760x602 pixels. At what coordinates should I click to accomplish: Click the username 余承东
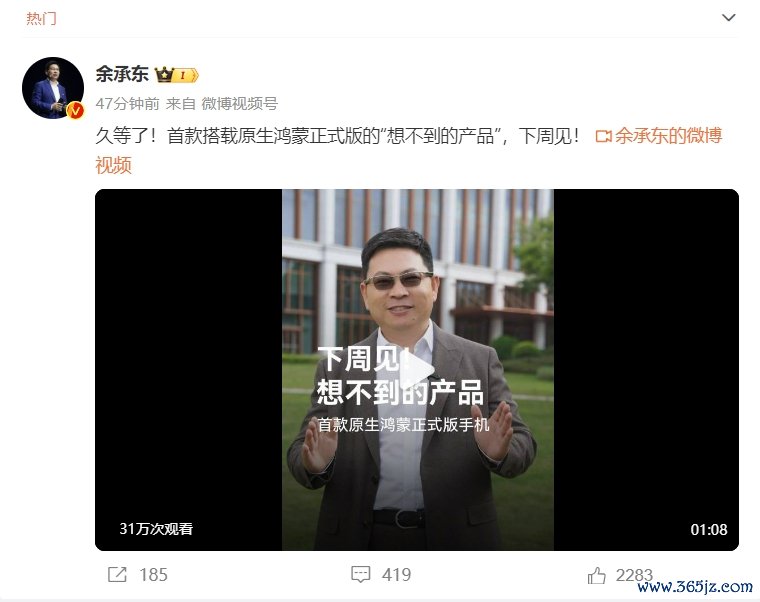[122, 74]
